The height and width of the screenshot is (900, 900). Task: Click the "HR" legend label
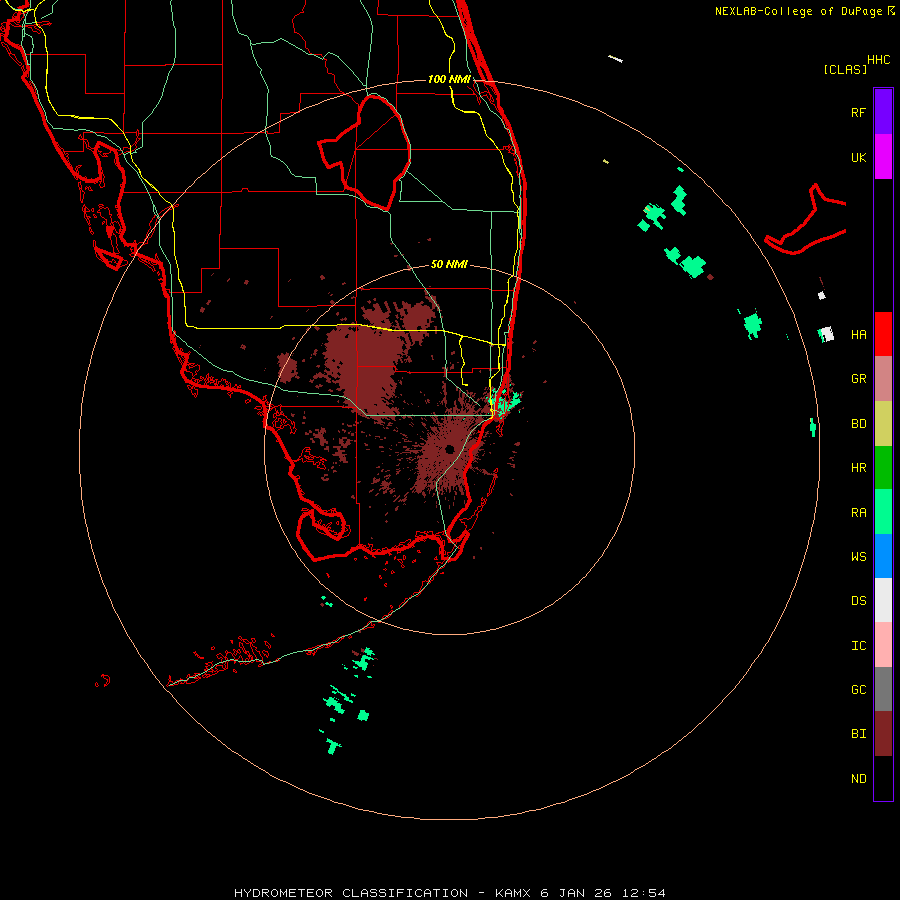[x=858, y=468]
